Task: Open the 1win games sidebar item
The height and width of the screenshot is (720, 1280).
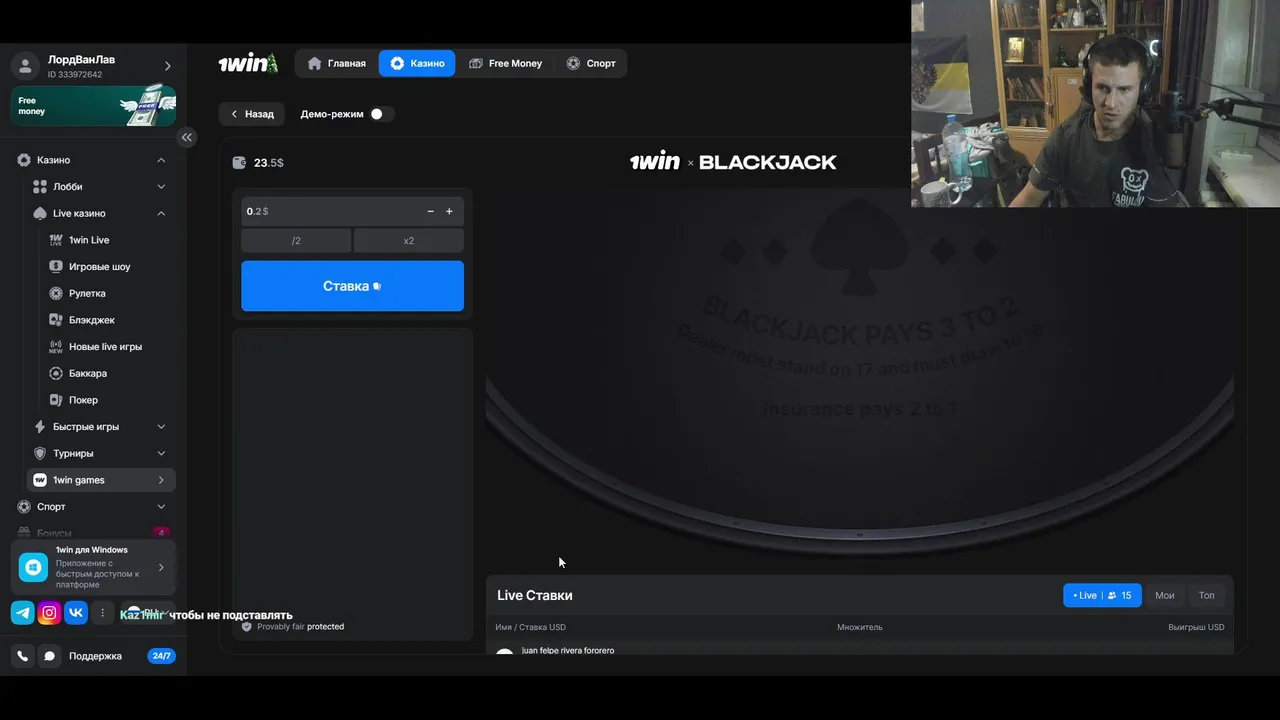Action: coord(101,480)
